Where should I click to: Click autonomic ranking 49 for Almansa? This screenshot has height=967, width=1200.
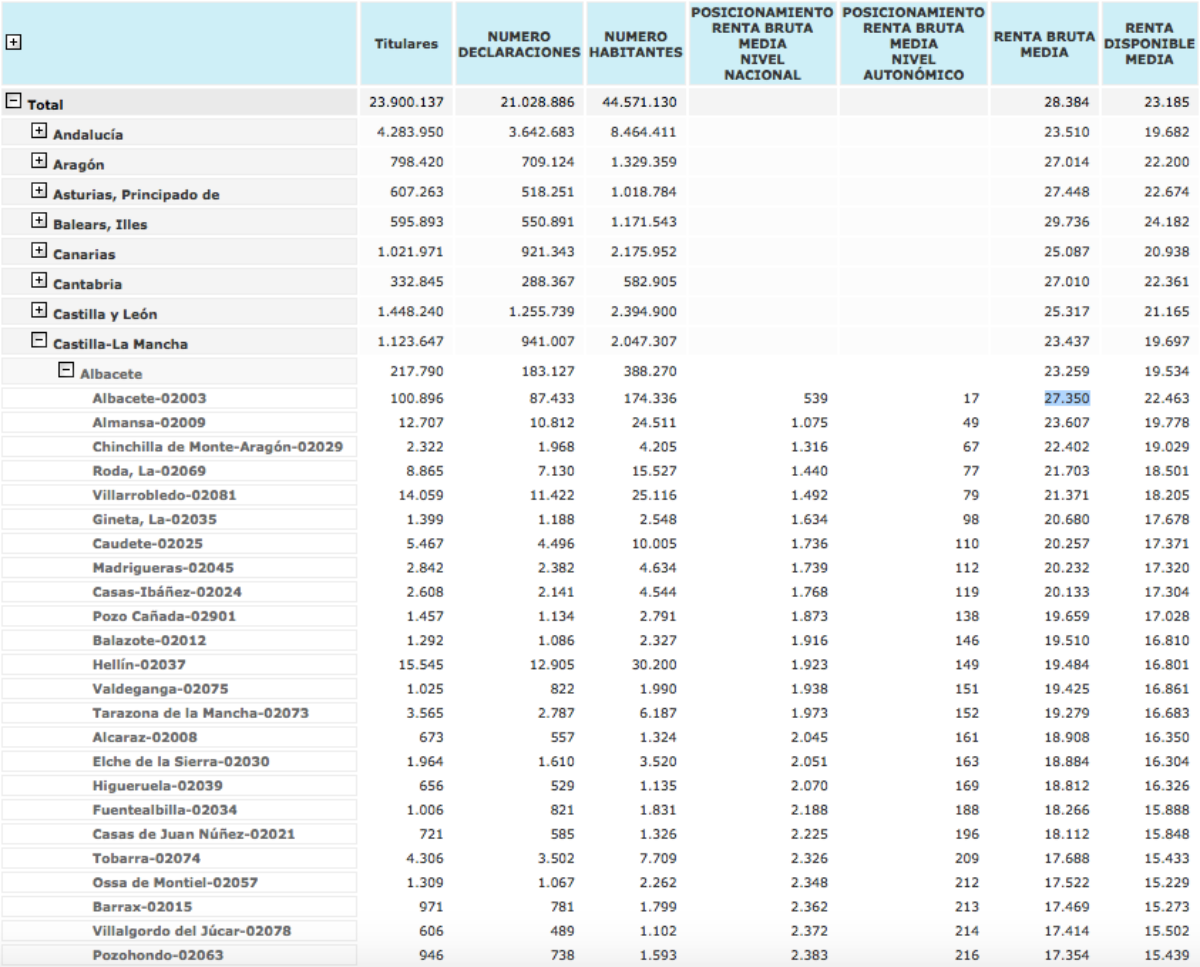[970, 422]
